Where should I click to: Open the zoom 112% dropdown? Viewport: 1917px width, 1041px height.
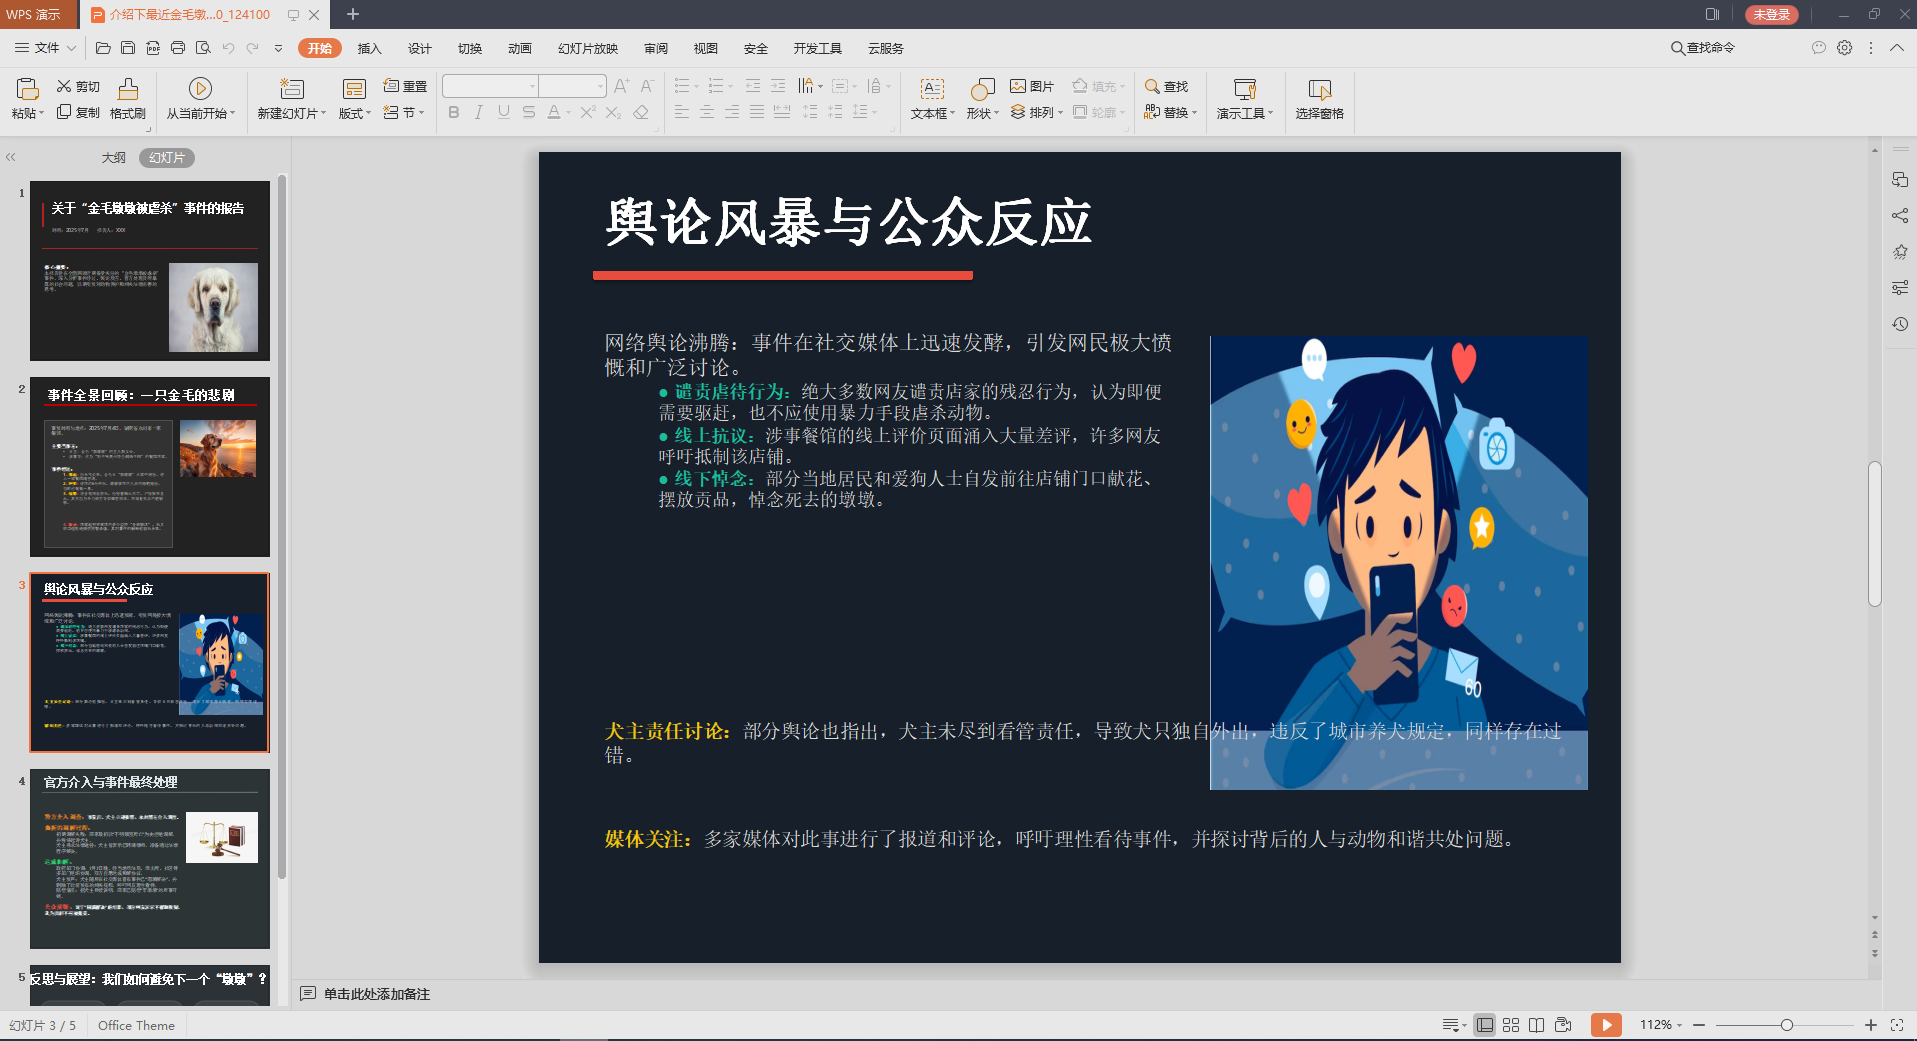(1661, 1025)
